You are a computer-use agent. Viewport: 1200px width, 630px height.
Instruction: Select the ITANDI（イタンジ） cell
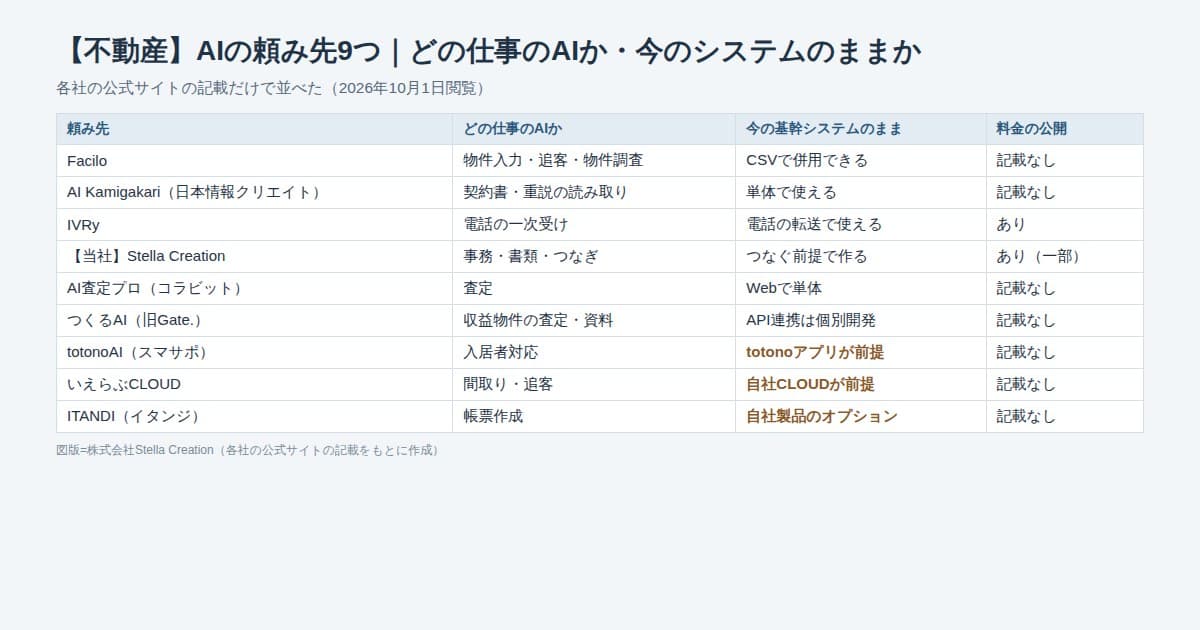[255, 417]
